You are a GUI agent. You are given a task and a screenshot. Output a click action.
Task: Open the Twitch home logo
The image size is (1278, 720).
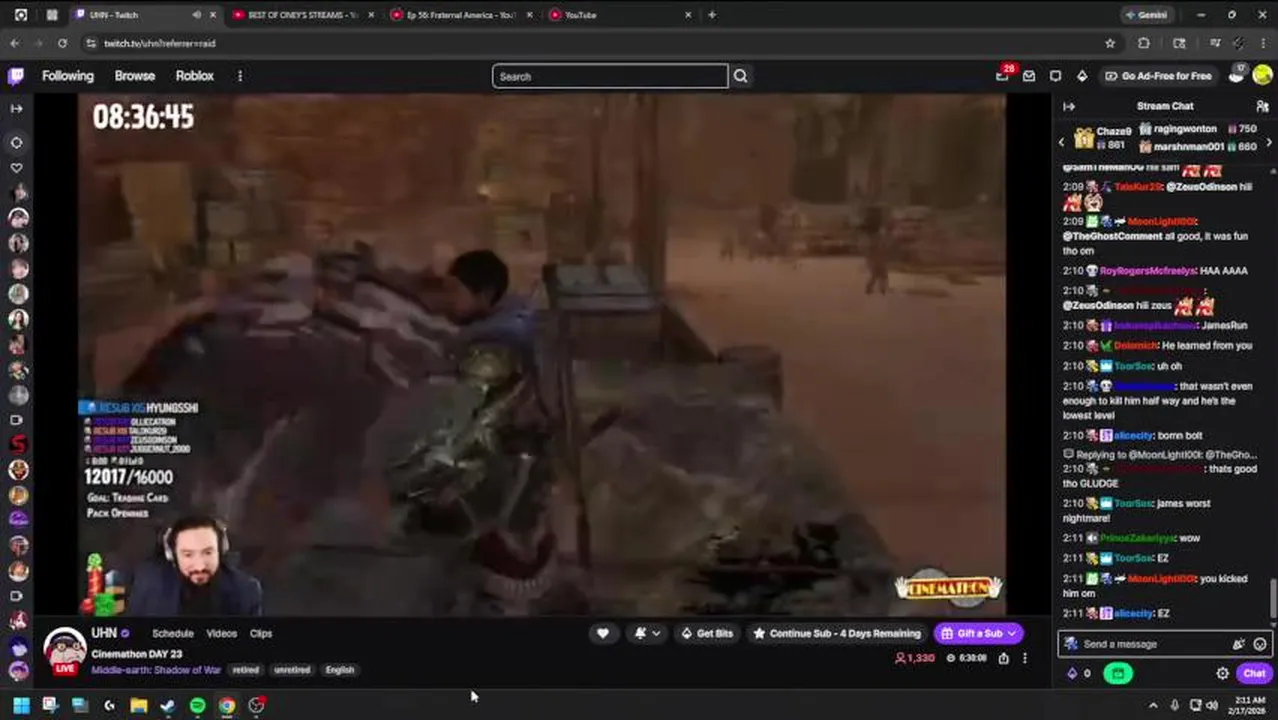[16, 76]
